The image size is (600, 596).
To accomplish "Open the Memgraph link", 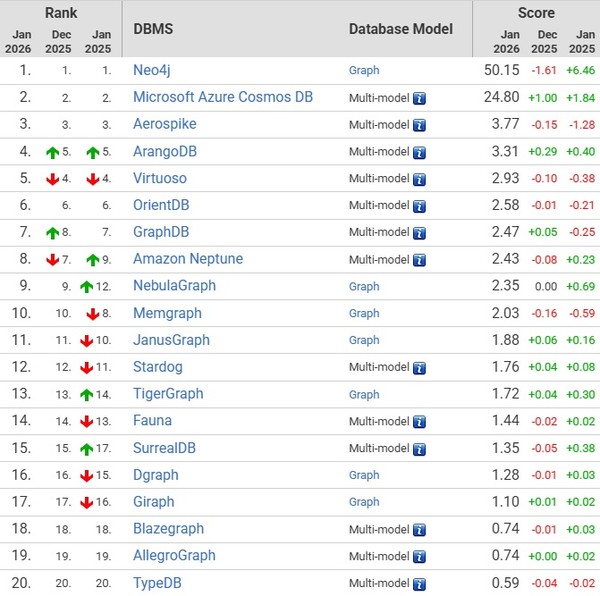I will (167, 313).
